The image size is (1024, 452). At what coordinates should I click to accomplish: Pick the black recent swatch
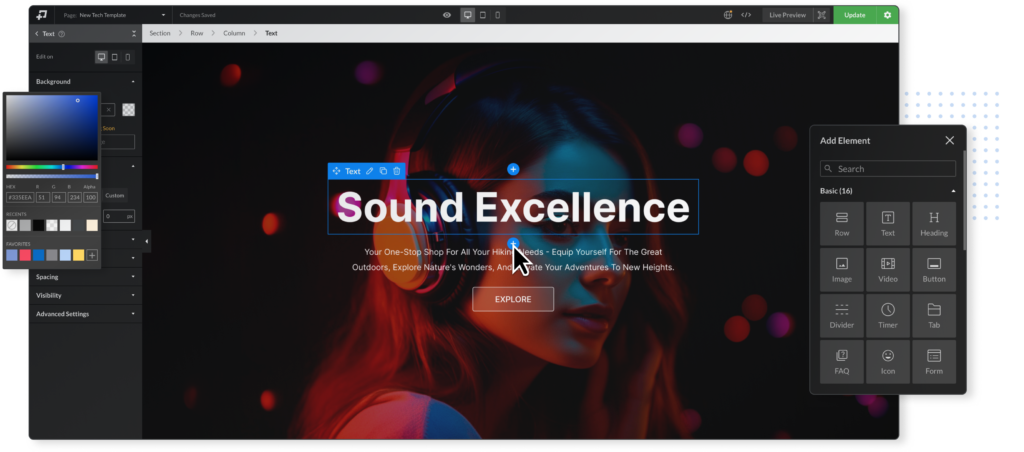[x=39, y=225]
